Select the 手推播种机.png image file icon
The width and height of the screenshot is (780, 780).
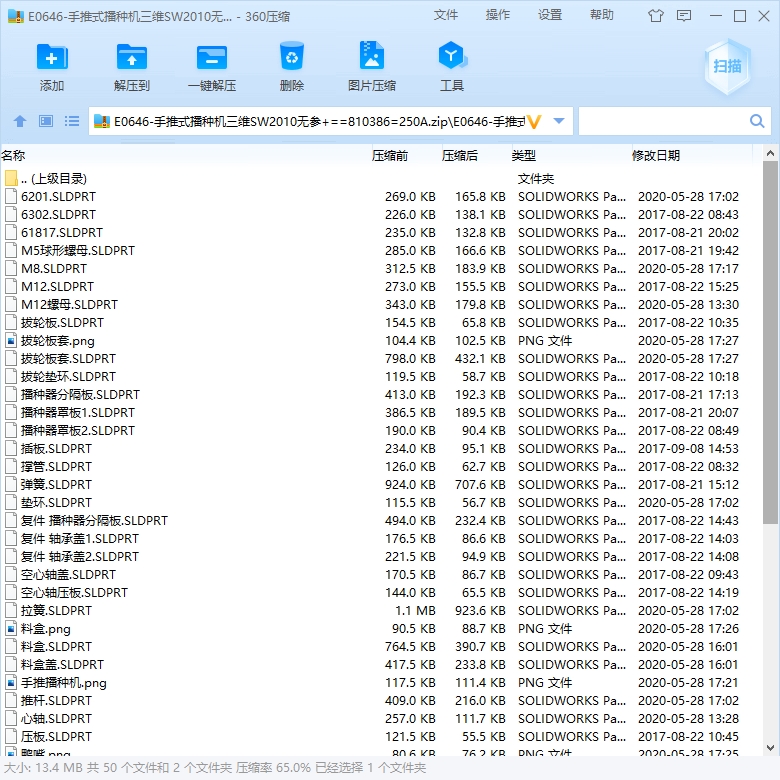click(11, 682)
